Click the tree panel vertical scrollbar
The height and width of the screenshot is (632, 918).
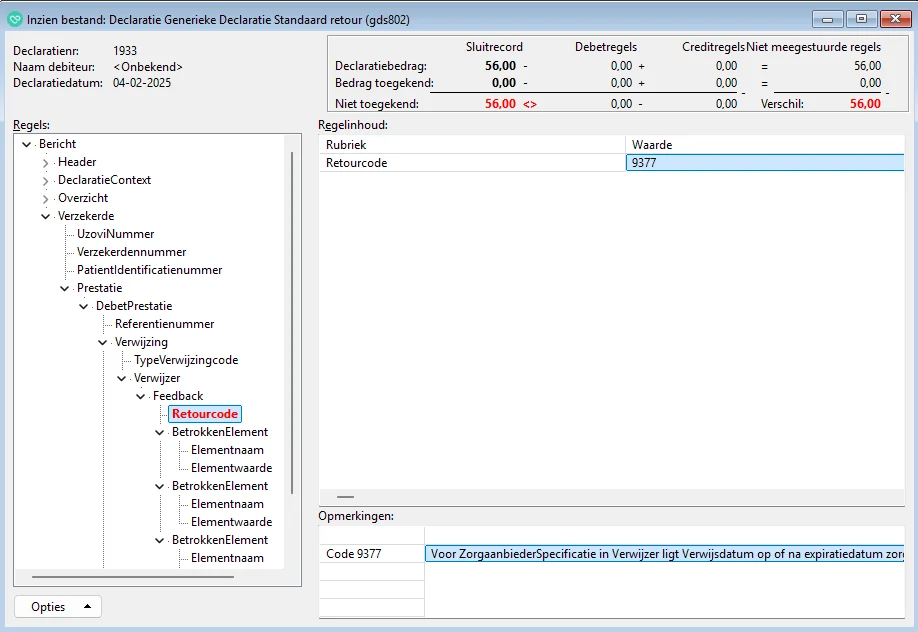pyautogui.click(x=291, y=320)
